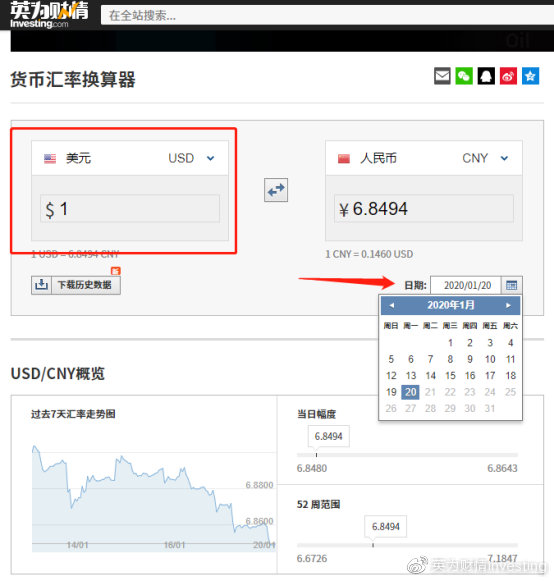Click the 52-week range slider marker
554x581 pixels.
(373, 545)
